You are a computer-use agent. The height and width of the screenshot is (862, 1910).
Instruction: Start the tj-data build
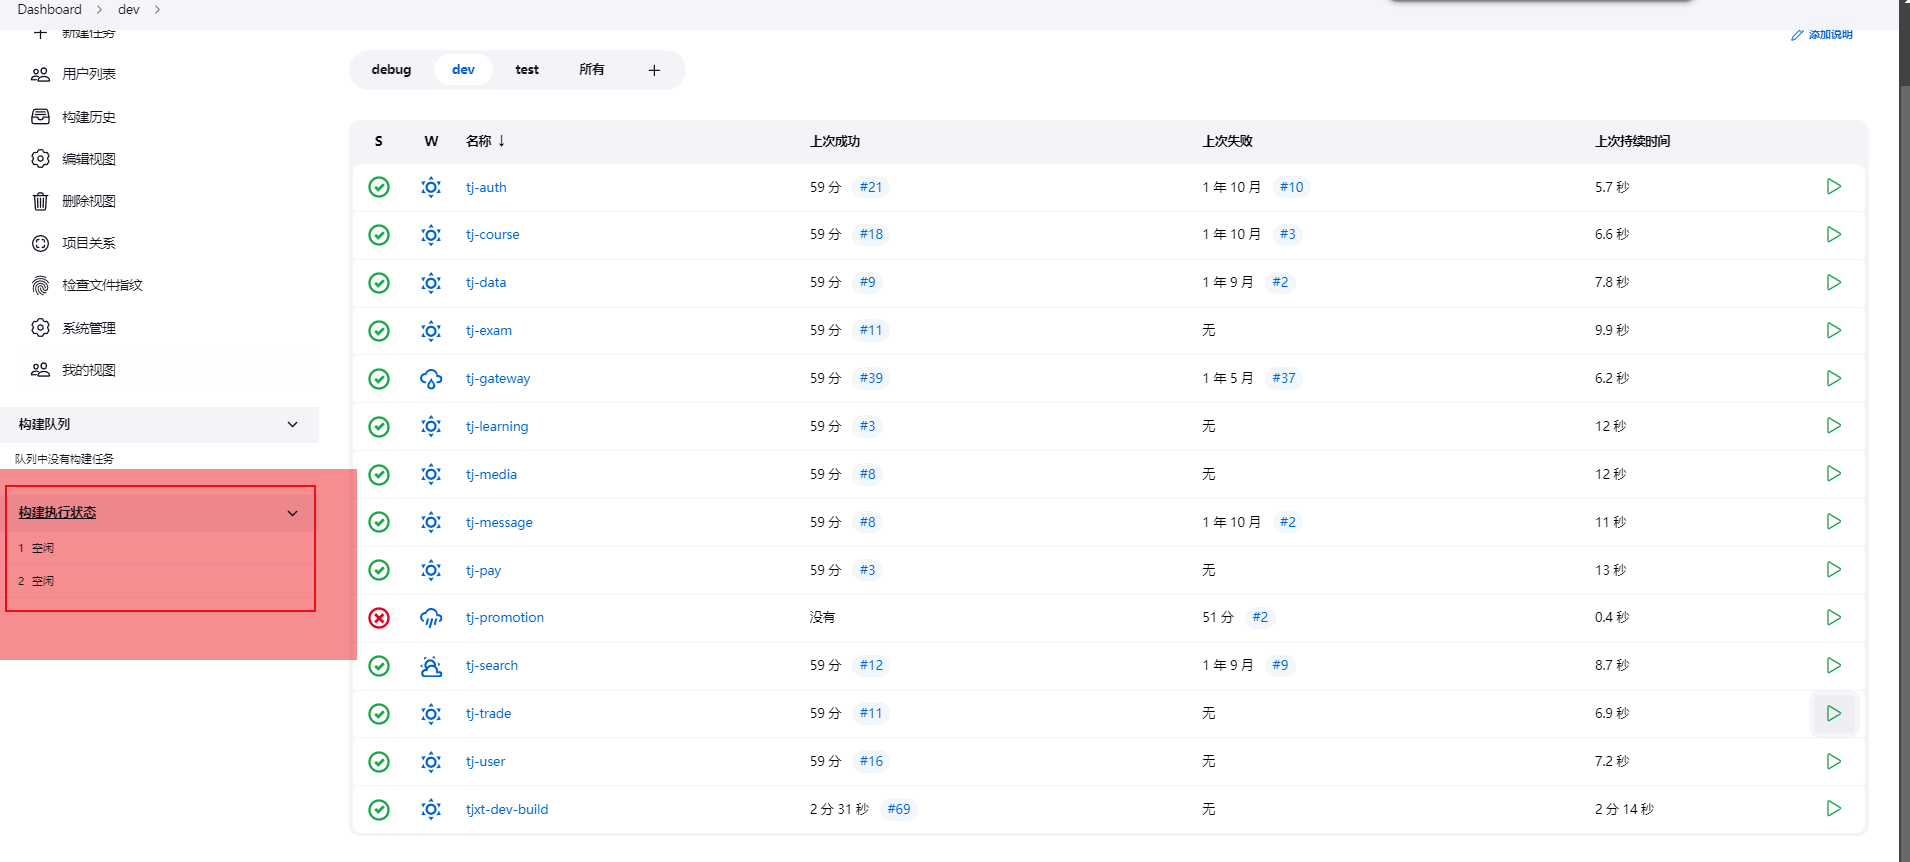(1833, 282)
